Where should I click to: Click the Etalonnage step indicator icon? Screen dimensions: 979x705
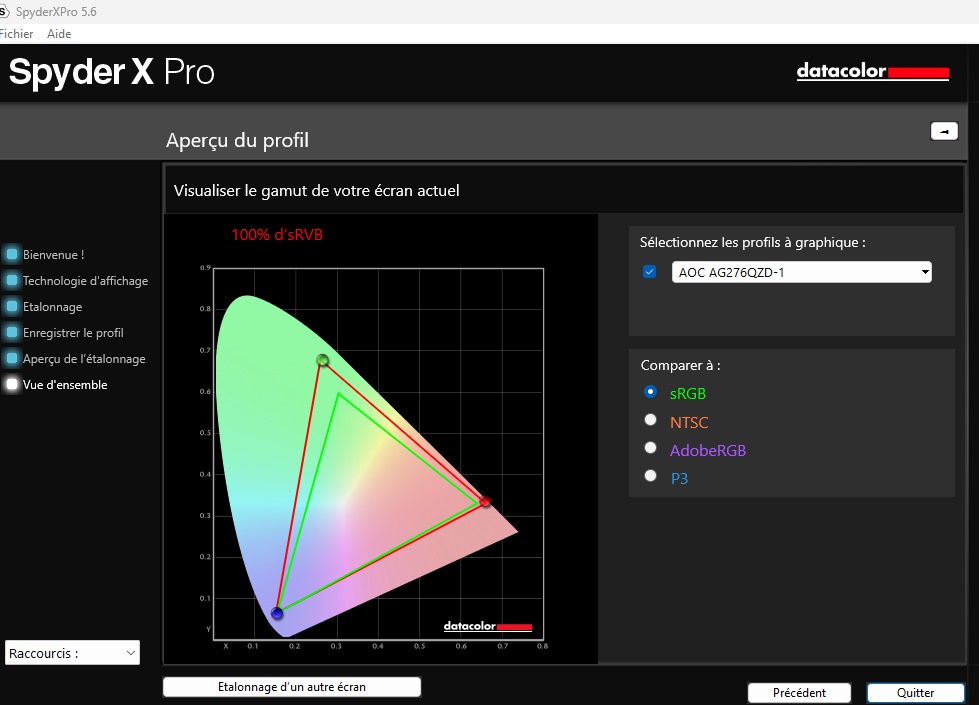pos(12,307)
